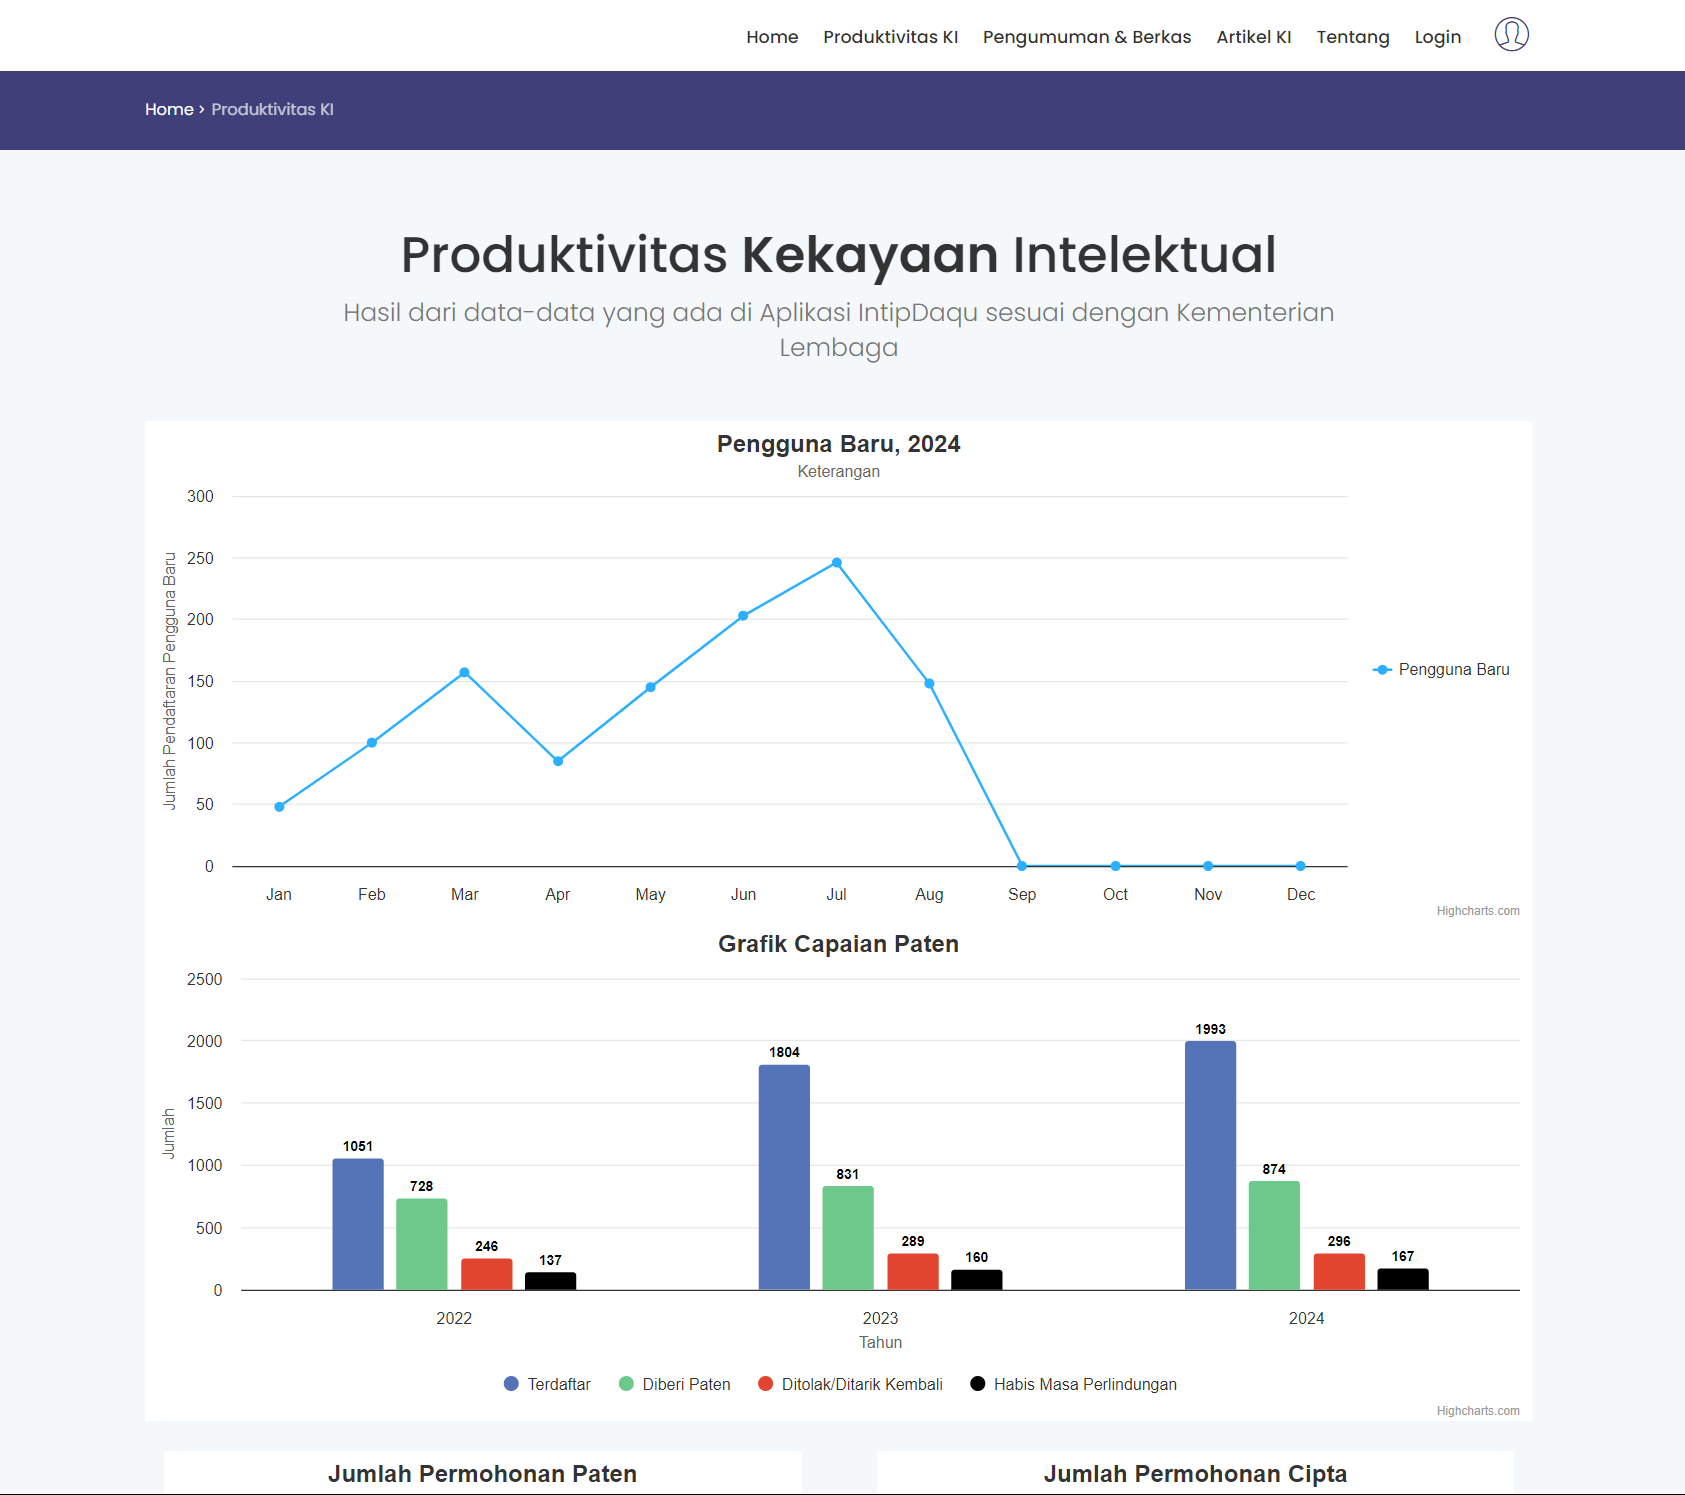Click the 2024 green bar labeled 874

point(1274,1235)
